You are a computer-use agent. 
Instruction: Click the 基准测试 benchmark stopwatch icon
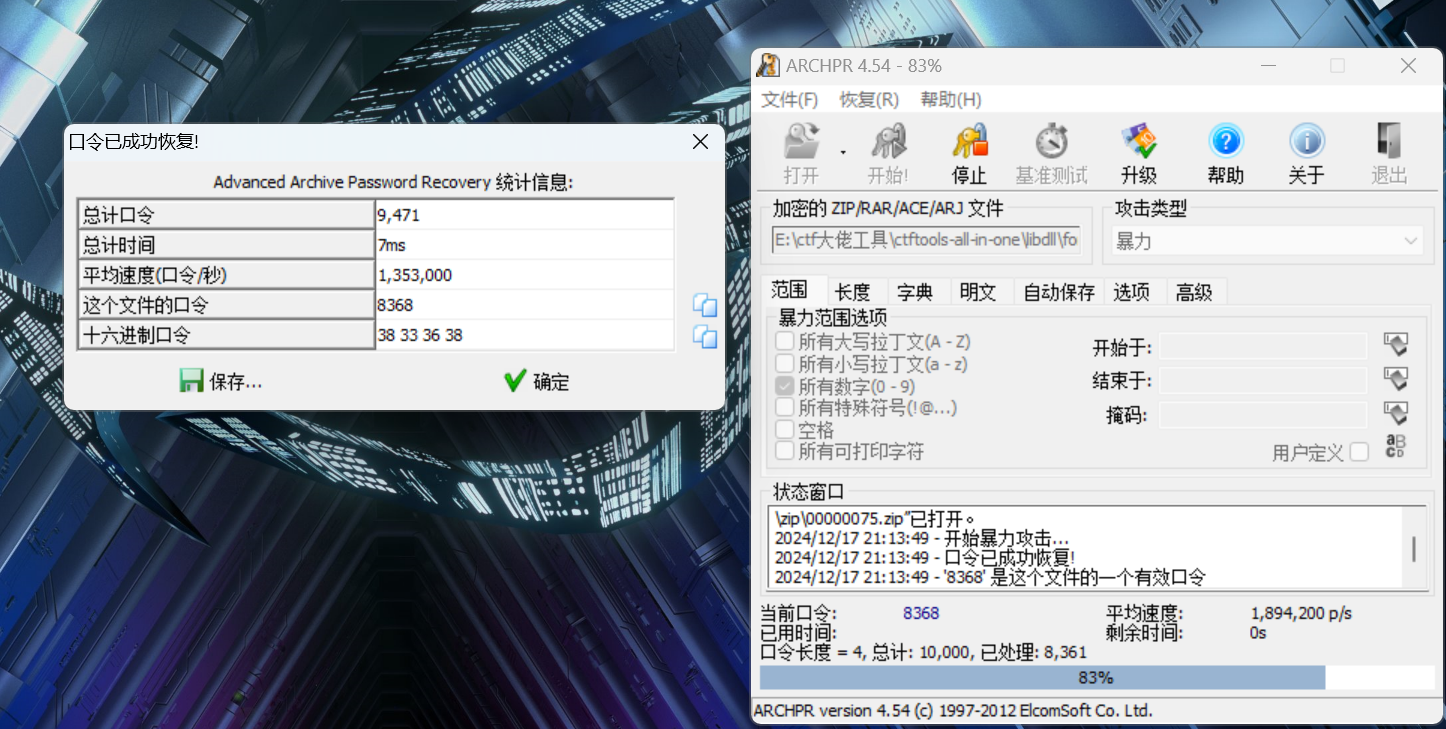click(x=1051, y=141)
